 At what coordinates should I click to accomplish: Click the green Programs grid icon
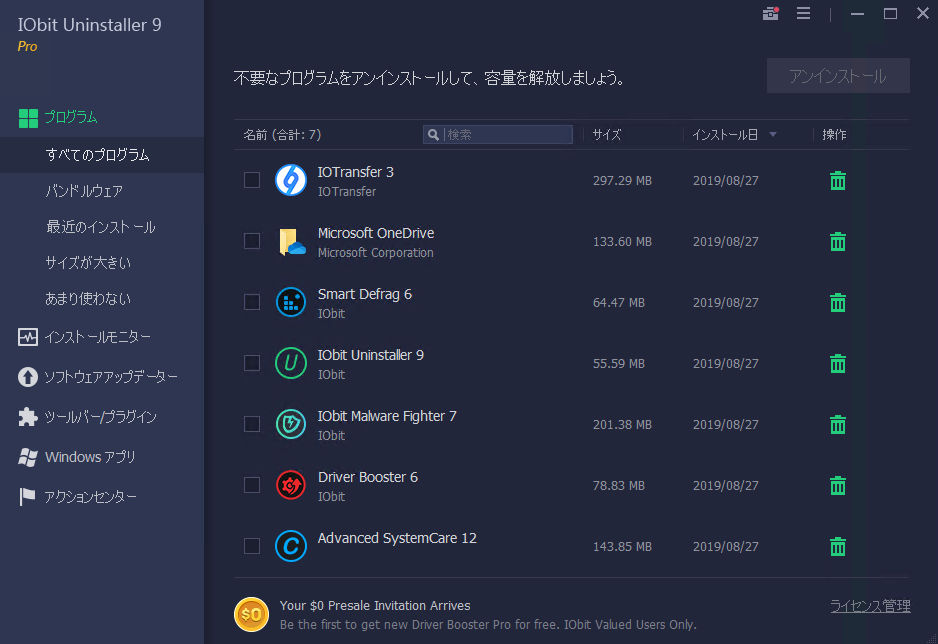coord(28,118)
